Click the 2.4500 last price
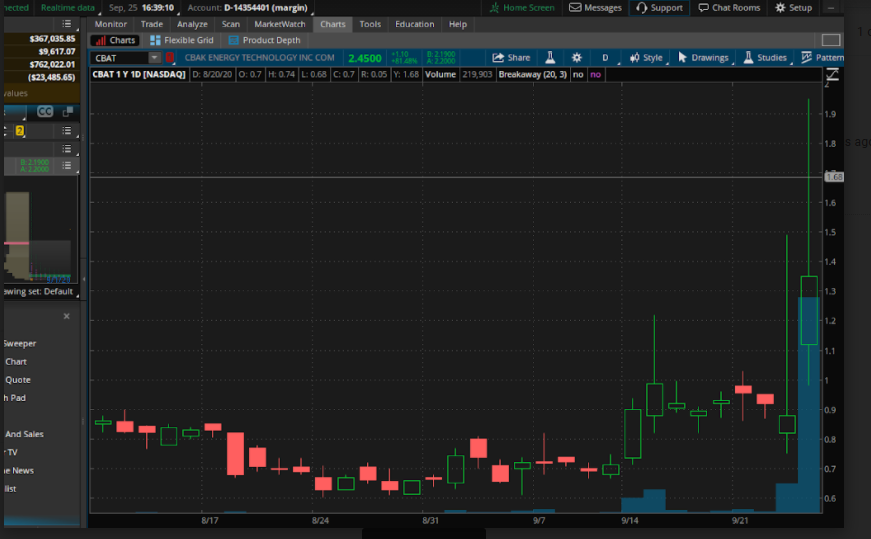 364,58
